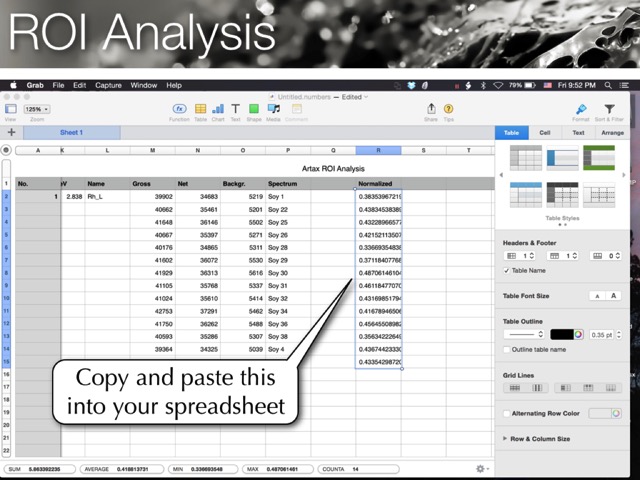Viewport: 640px width, 480px height.
Task: Switch to the Cell tab
Action: 545,132
